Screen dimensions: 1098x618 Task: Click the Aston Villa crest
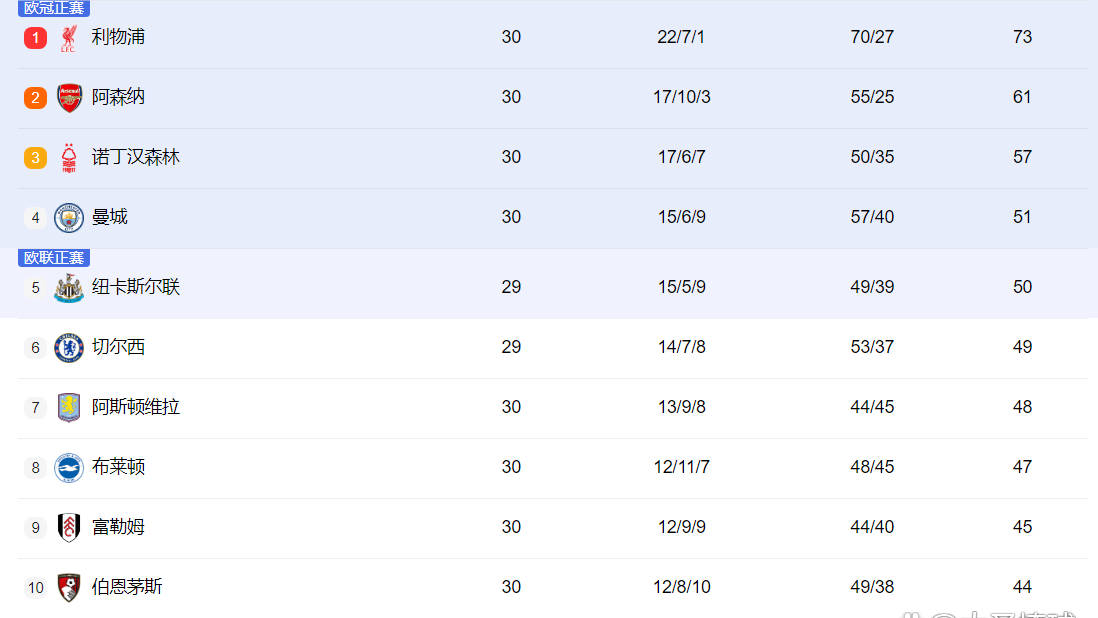(x=69, y=408)
